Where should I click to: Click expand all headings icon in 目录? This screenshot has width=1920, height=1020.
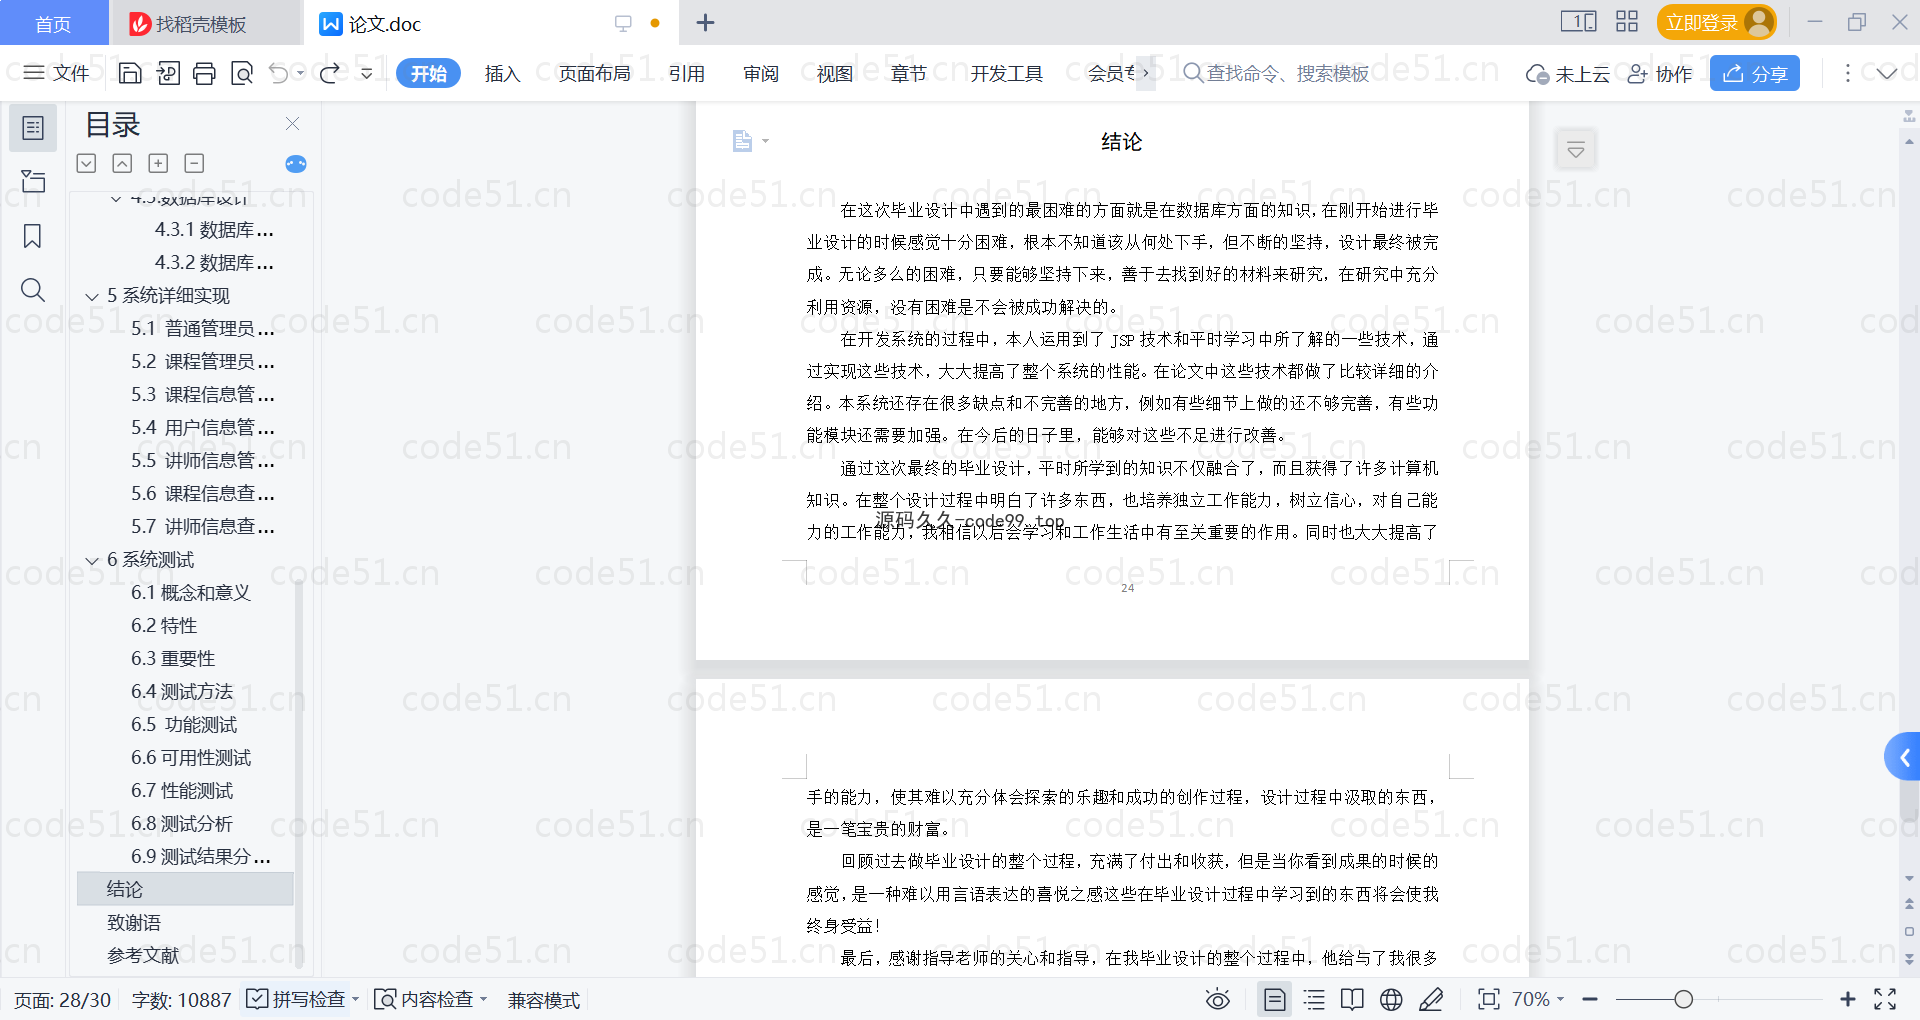click(x=87, y=163)
